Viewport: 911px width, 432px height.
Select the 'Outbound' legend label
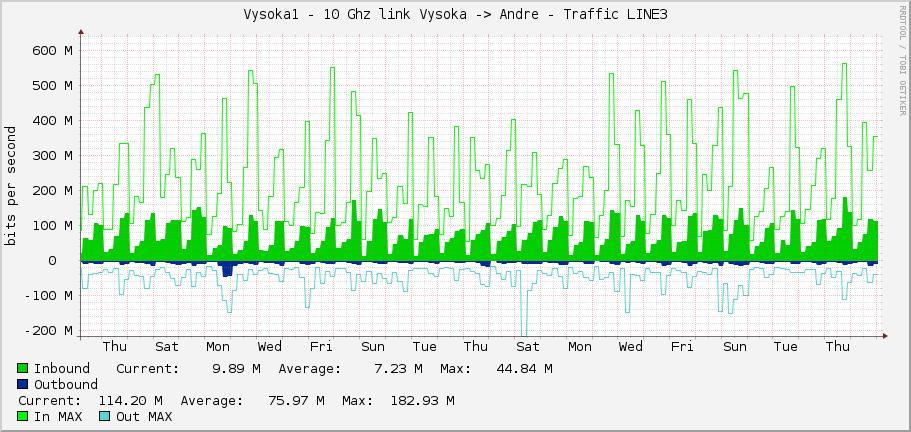(66, 384)
